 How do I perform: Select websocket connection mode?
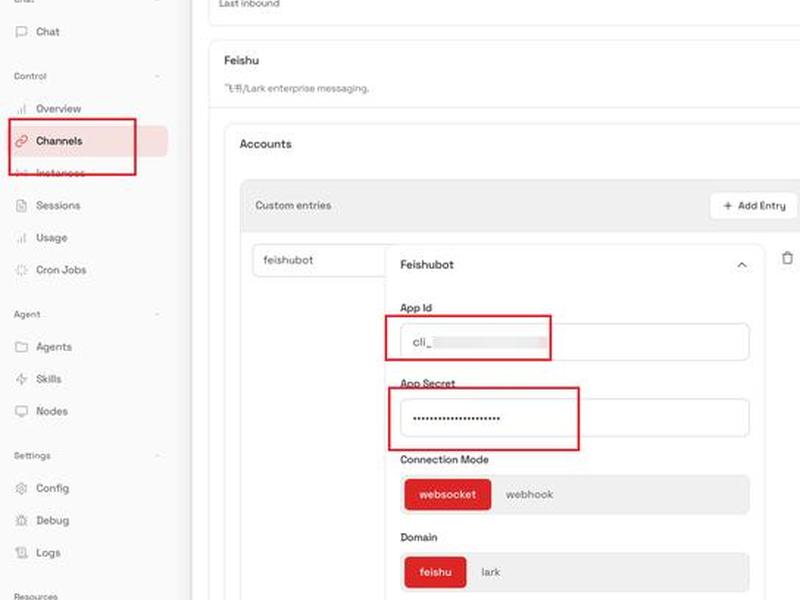click(447, 494)
